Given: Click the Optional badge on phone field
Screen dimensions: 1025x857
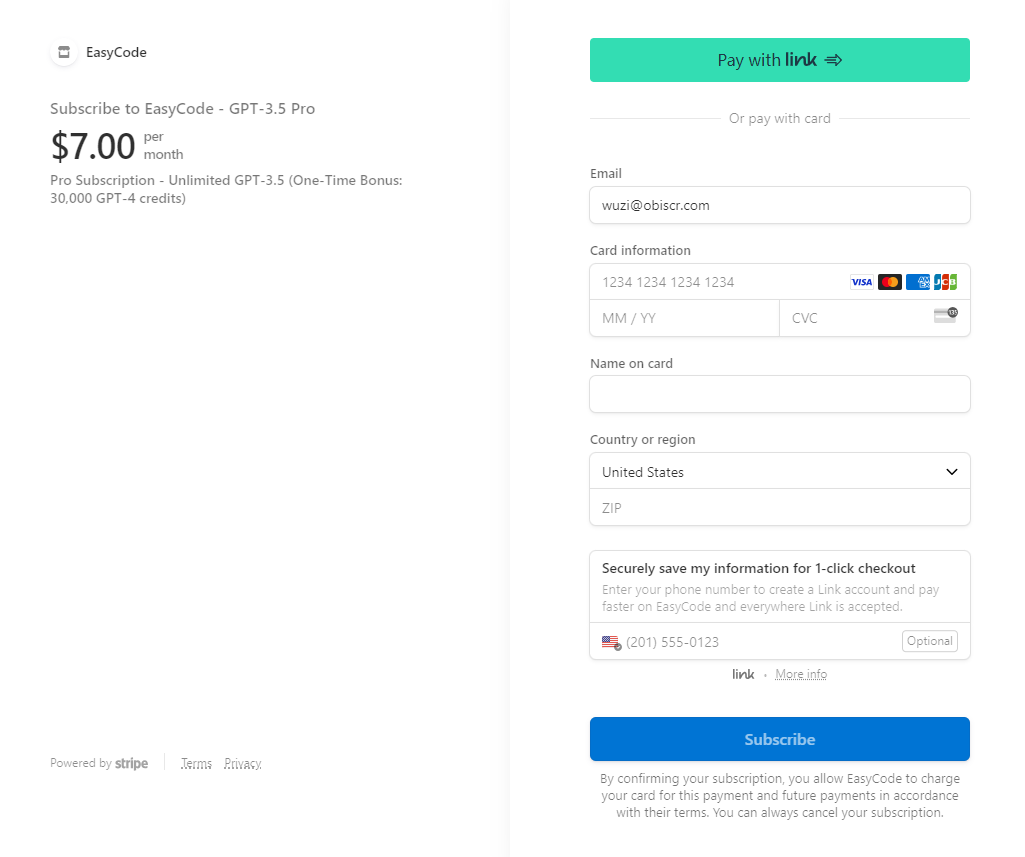Looking at the screenshot, I should click(x=929, y=640).
